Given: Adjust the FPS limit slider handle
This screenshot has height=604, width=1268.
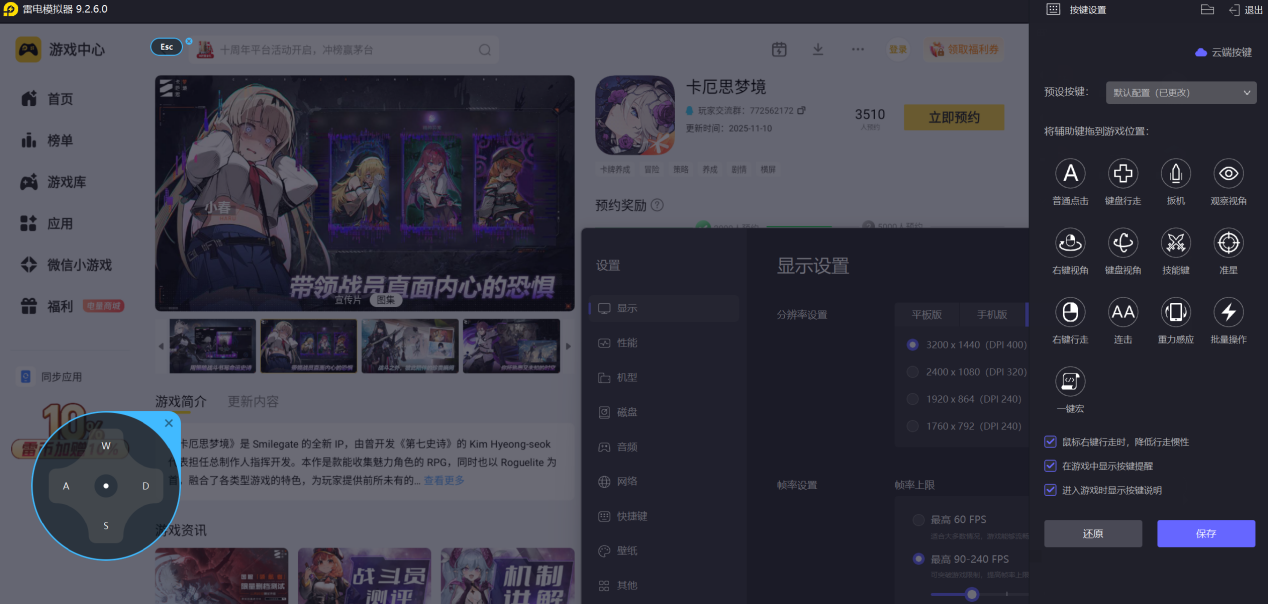Looking at the screenshot, I should [x=971, y=594].
